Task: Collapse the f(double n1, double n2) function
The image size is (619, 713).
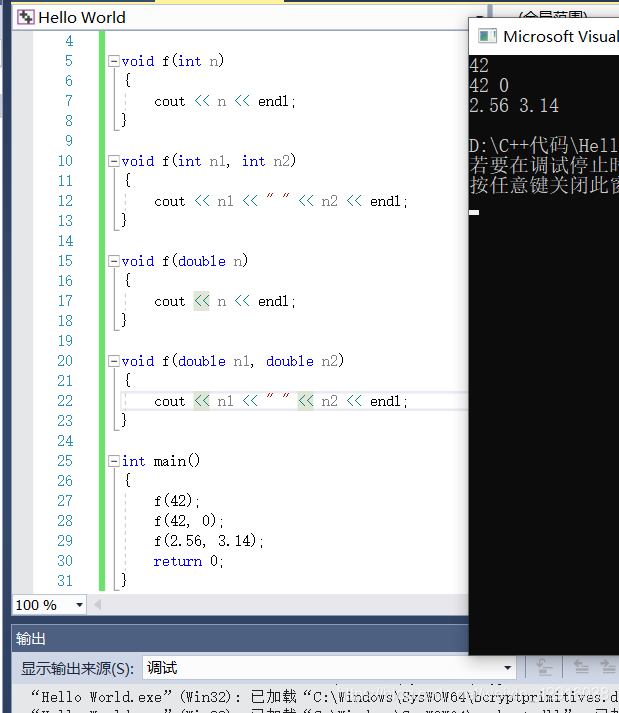Action: [x=113, y=361]
